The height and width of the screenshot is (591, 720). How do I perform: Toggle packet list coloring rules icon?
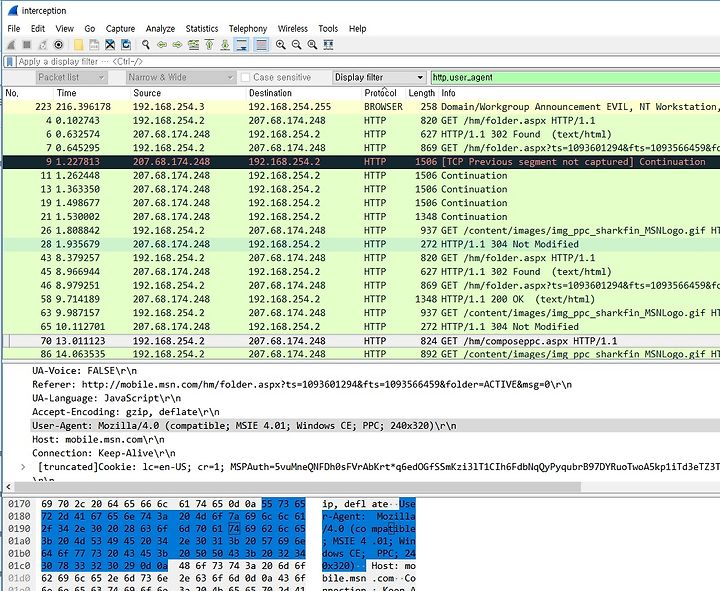(x=261, y=45)
